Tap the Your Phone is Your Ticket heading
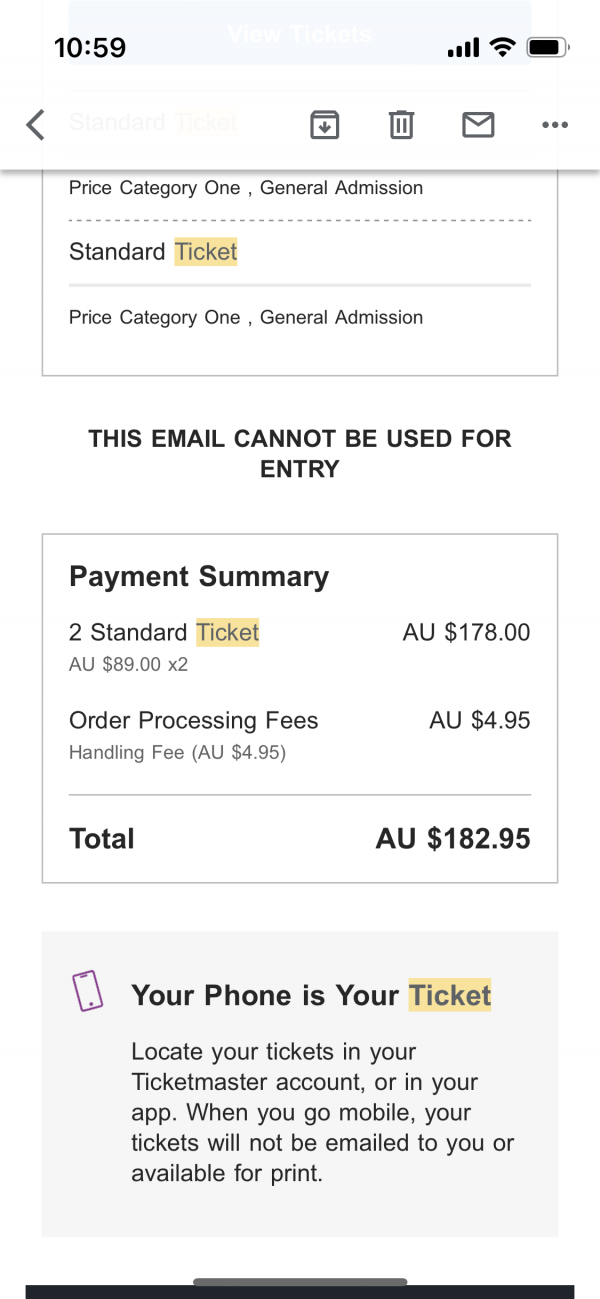Viewport: 600px width, 1299px height. click(311, 995)
